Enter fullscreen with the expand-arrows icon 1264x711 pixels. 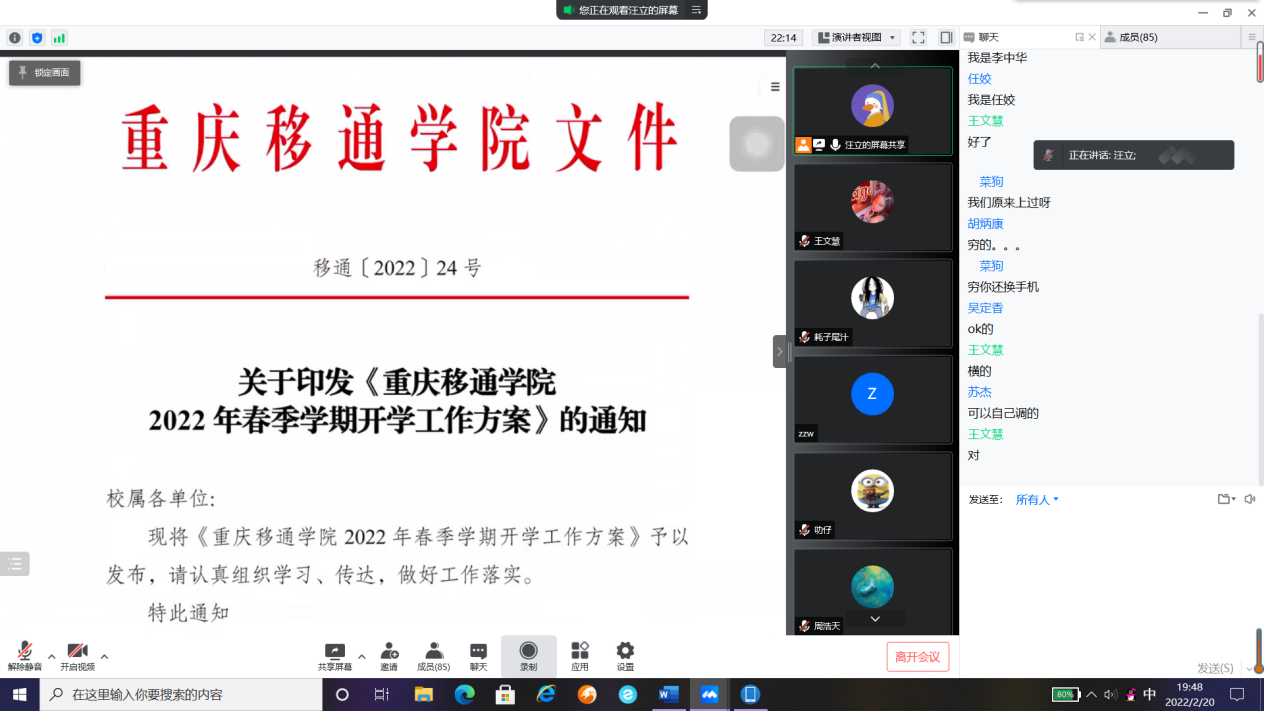pos(918,38)
